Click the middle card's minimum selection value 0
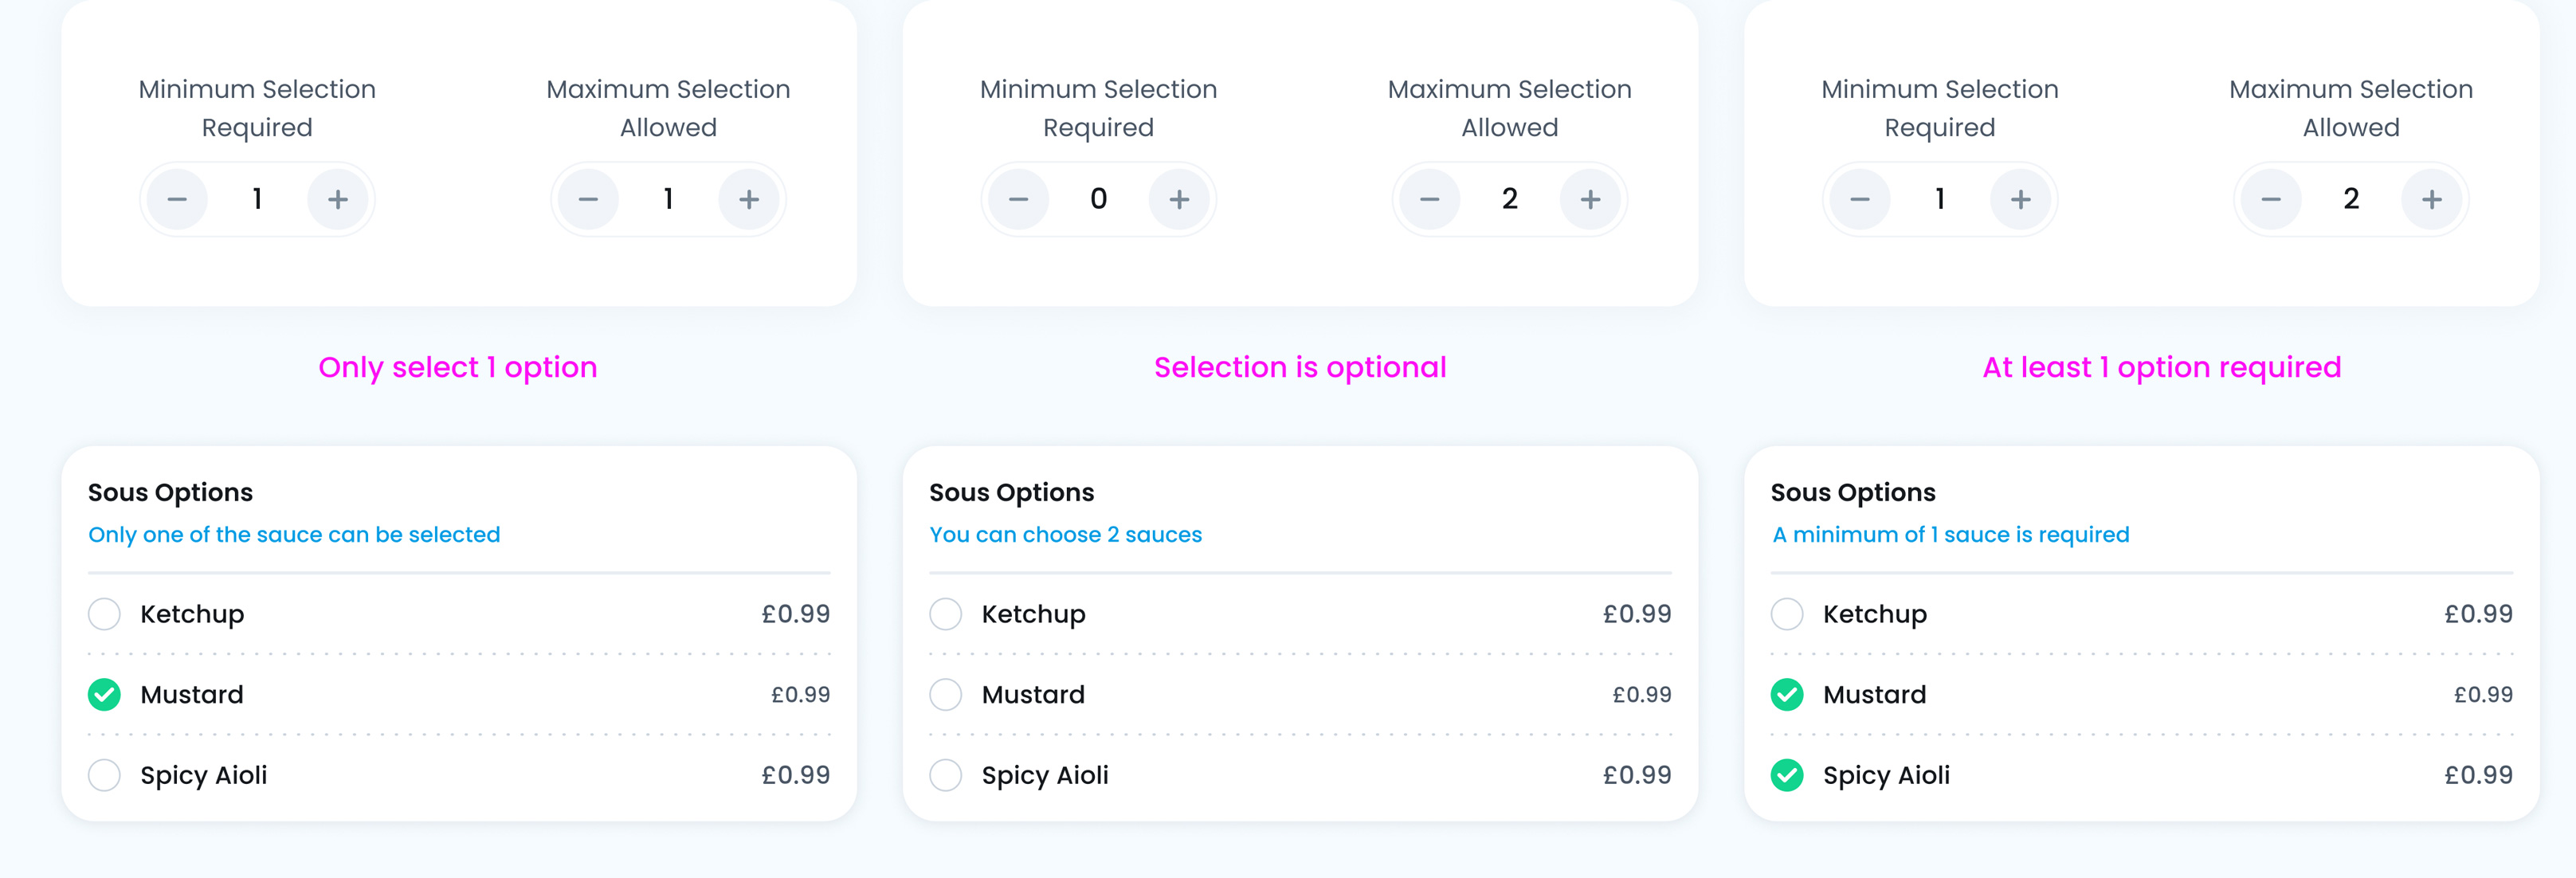 tap(1098, 200)
